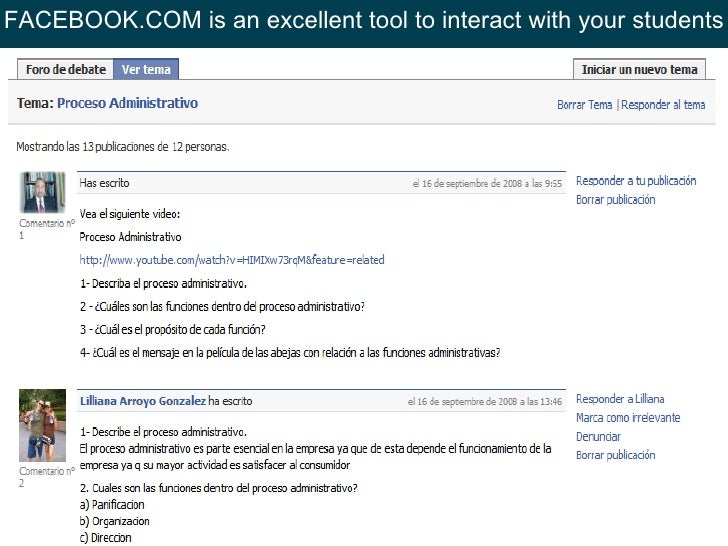
Task: Select the Ver tema tab
Action: (x=146, y=69)
